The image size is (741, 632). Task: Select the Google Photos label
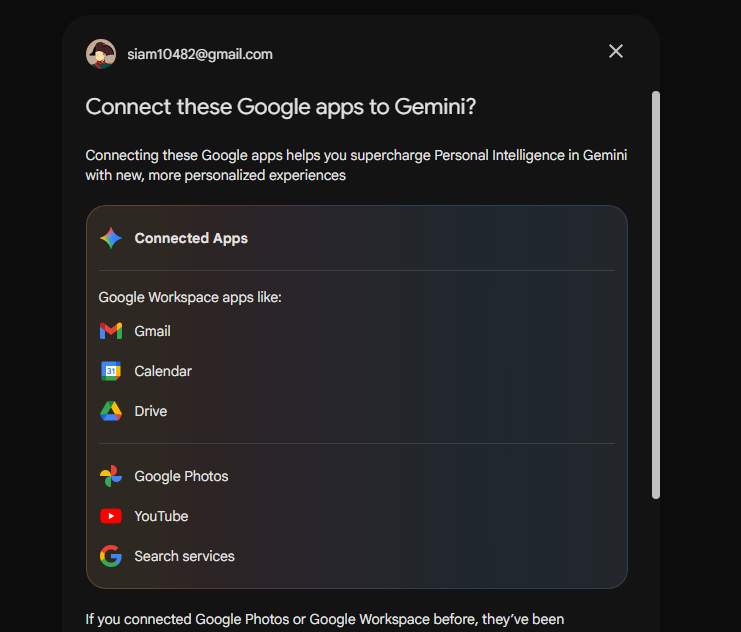pos(181,476)
